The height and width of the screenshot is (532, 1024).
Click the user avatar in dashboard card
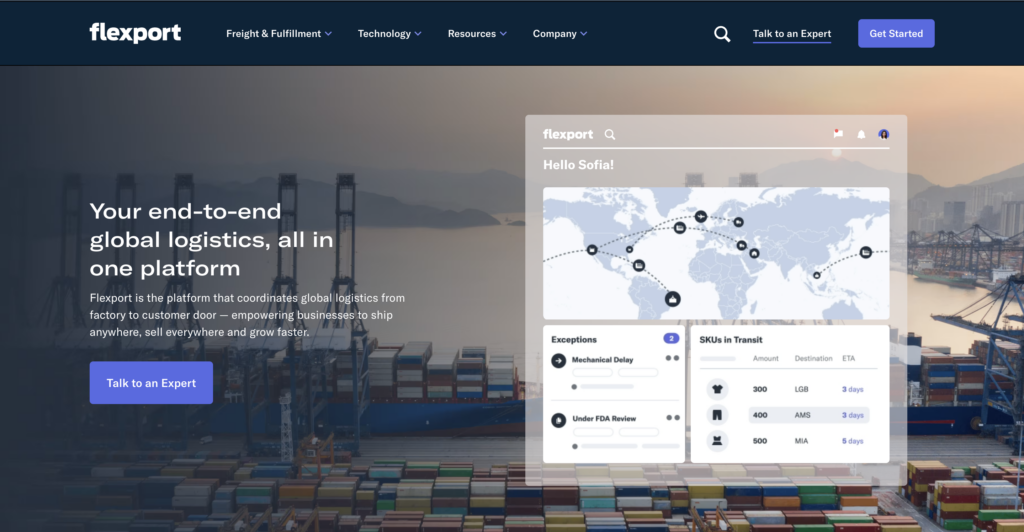click(884, 134)
